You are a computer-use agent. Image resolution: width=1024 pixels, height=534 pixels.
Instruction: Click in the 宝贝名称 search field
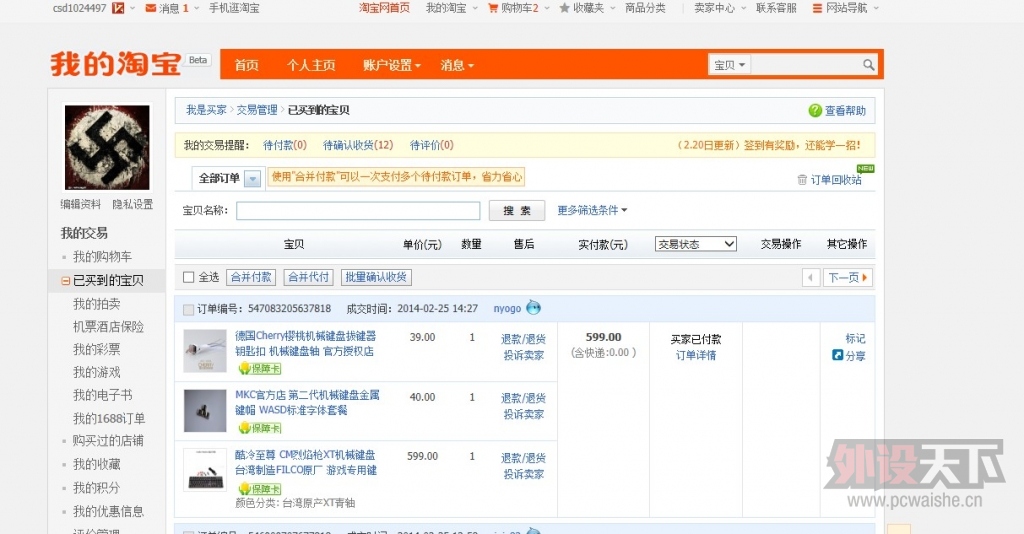coord(358,210)
